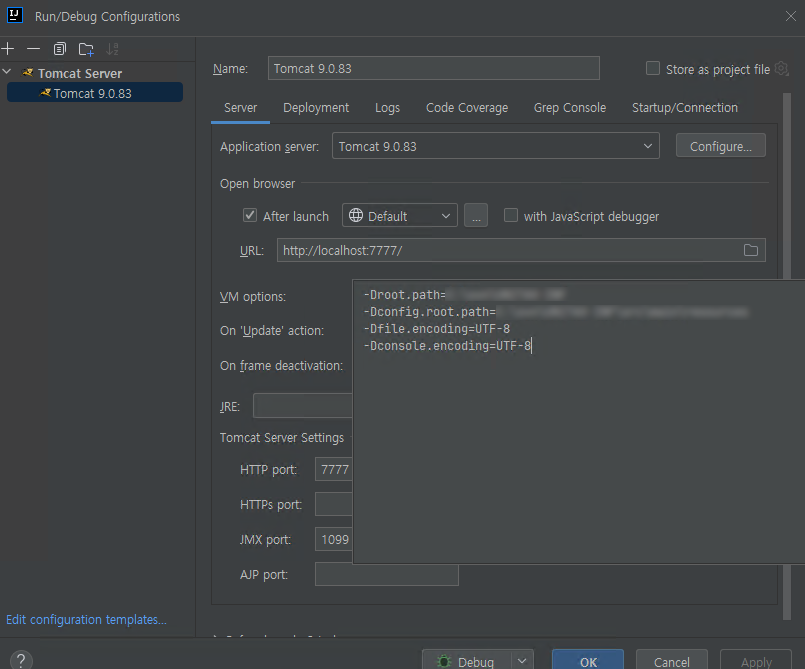Select Tomcat 9.0.83 in the tree
Screen dimensions: 805x669
[94, 93]
